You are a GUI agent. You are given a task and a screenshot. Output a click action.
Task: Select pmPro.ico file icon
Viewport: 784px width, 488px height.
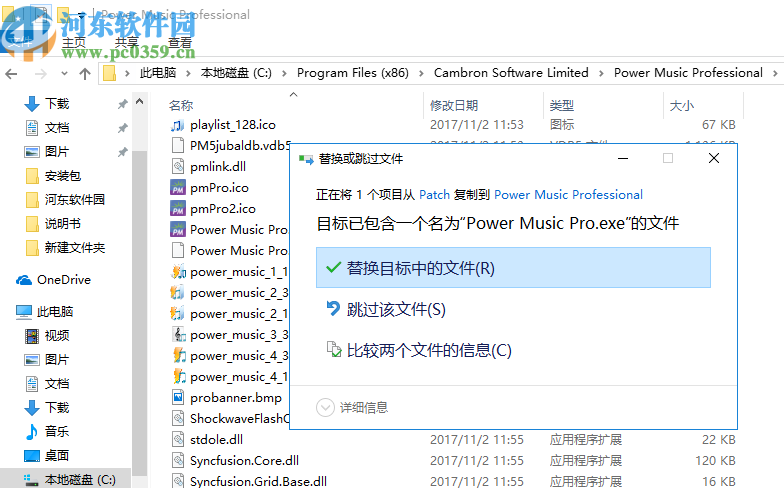178,188
